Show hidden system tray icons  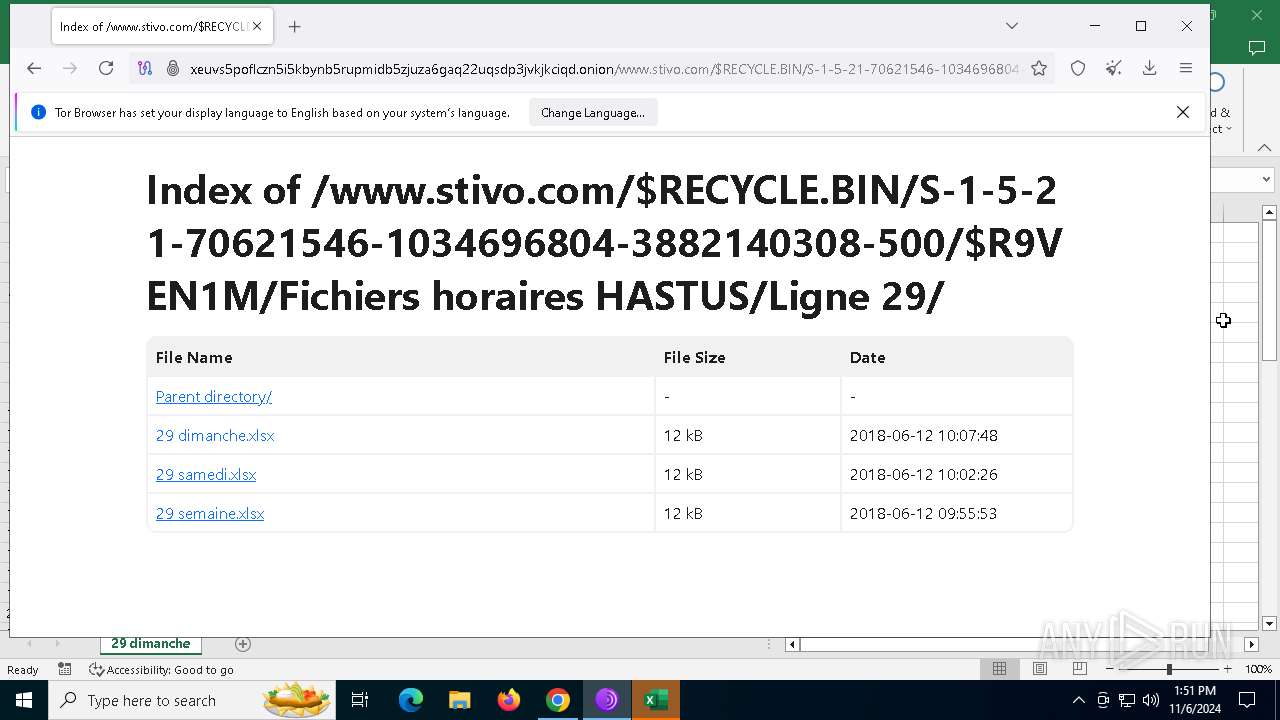pos(1078,700)
